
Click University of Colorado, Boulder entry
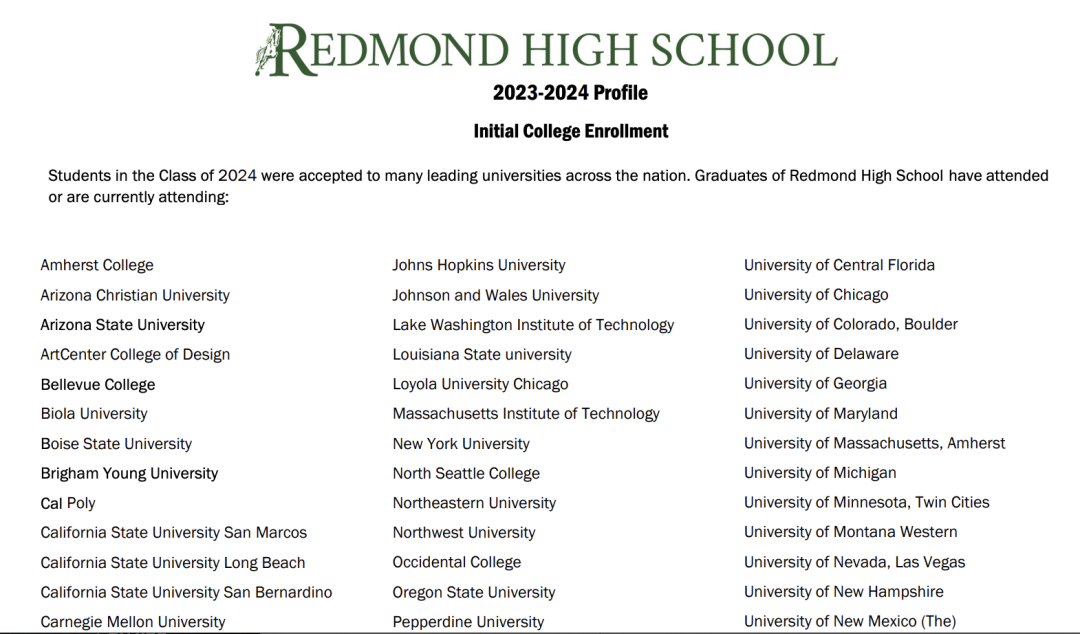click(851, 324)
